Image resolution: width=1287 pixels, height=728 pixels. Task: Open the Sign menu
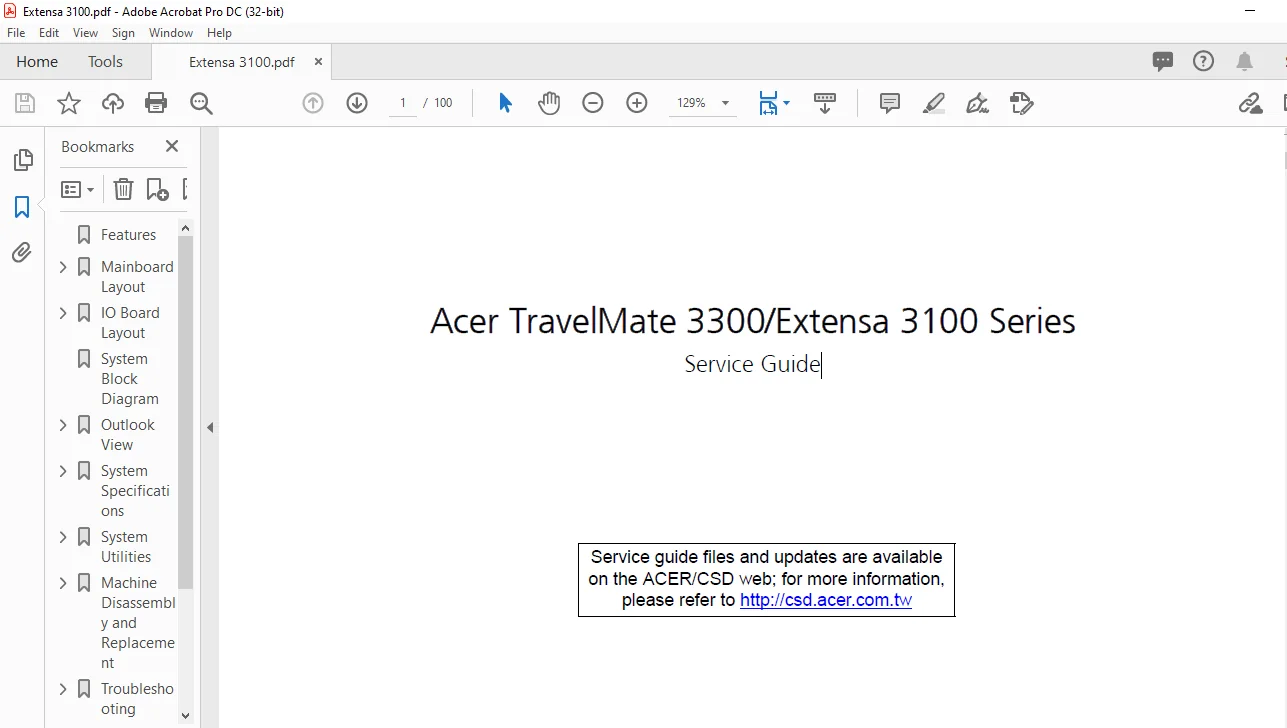(x=123, y=33)
